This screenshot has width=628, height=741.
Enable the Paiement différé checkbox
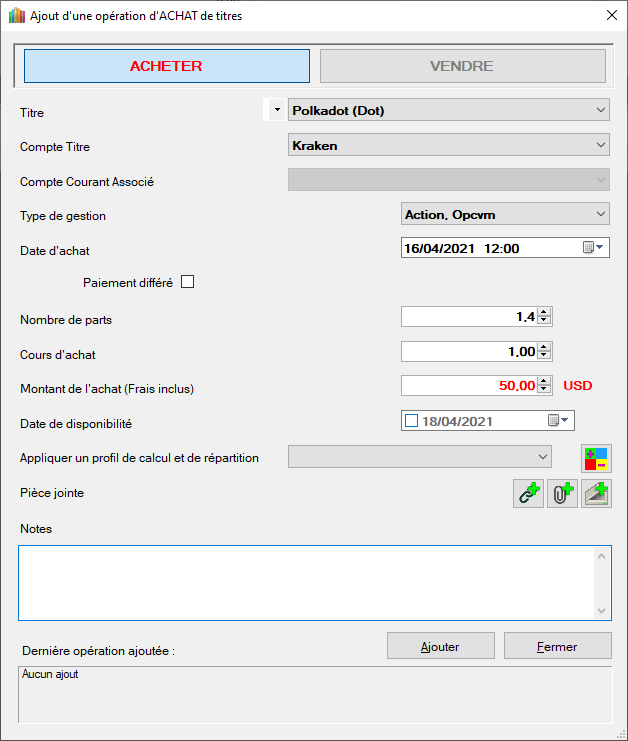[x=187, y=282]
